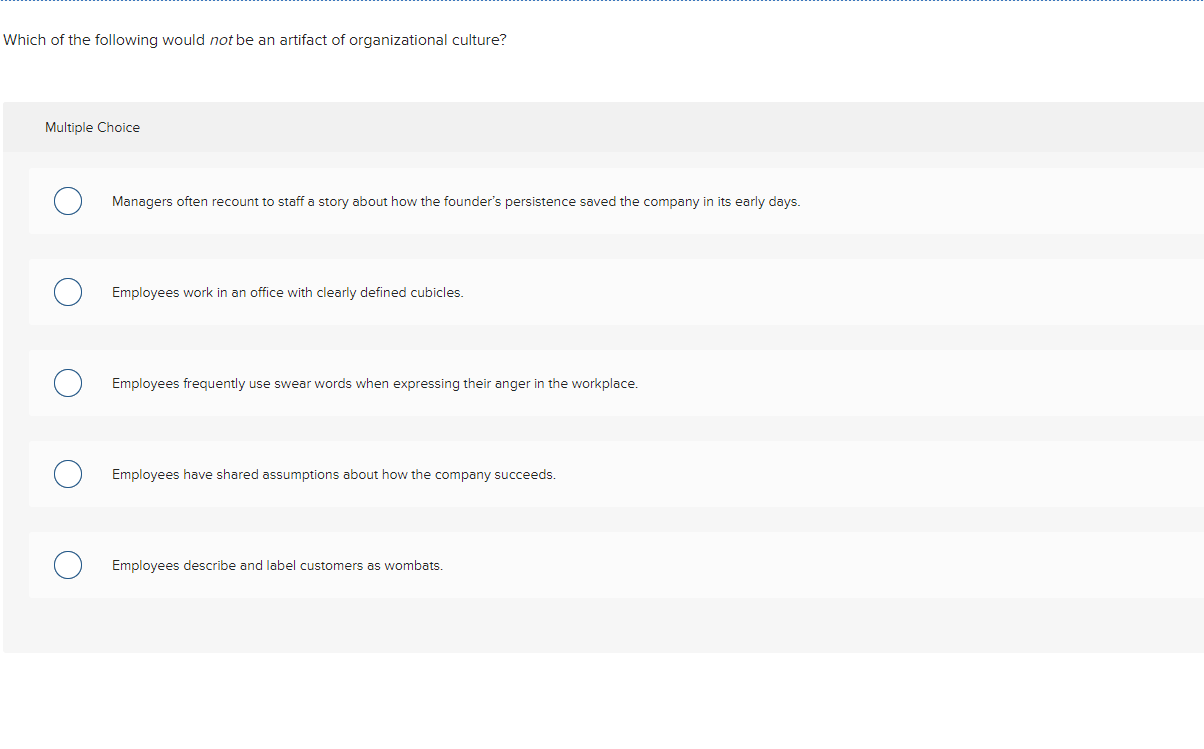Choose the second answer option row
This screenshot has width=1204, height=749.
pyautogui.click(x=600, y=292)
